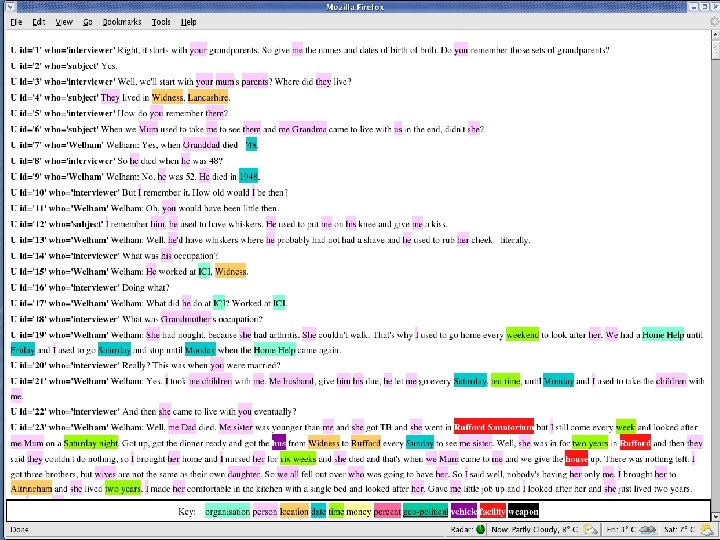The image size is (720, 540).
Task: Click the highlighted 'Rufford Sanatorium' facility
Action: (494, 428)
